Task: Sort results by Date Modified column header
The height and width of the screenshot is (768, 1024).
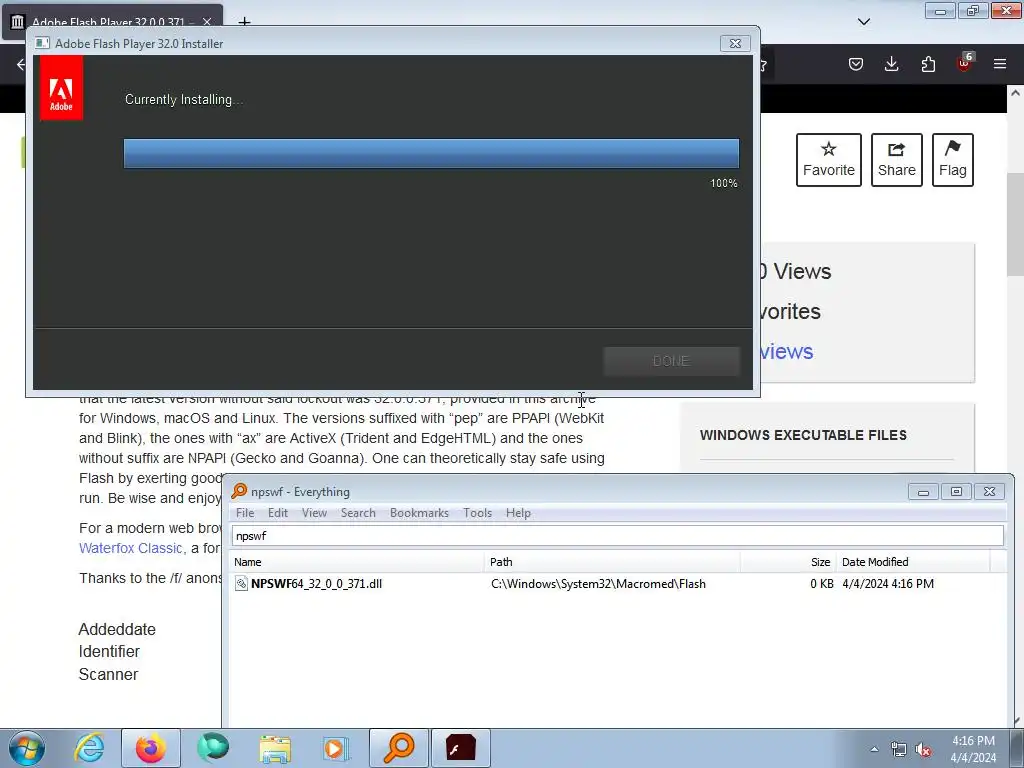Action: pos(913,562)
